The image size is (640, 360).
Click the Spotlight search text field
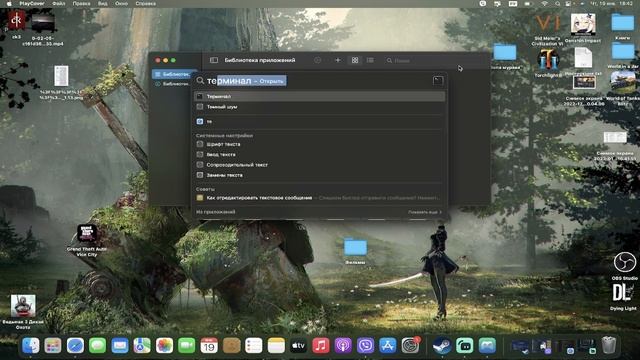click(x=314, y=81)
